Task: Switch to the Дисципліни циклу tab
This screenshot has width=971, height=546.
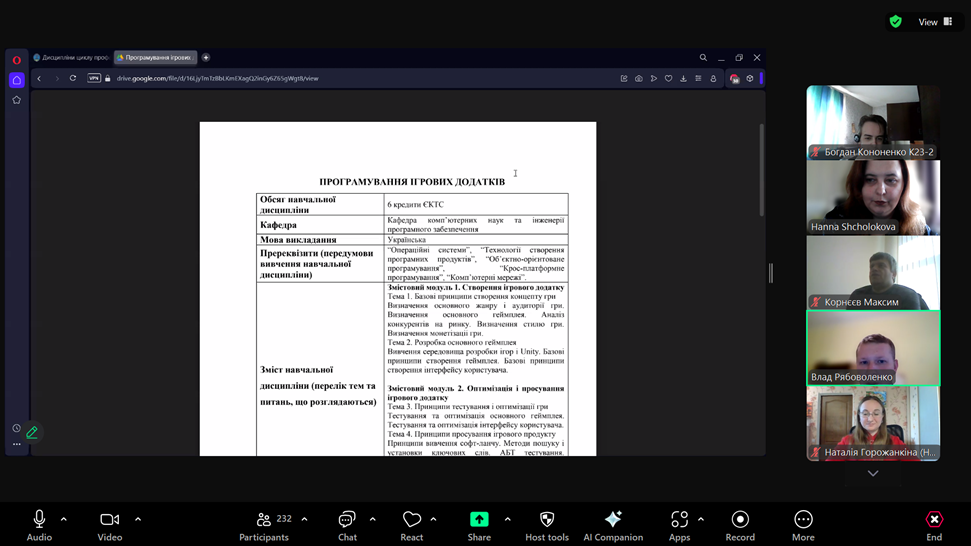Action: (72, 58)
